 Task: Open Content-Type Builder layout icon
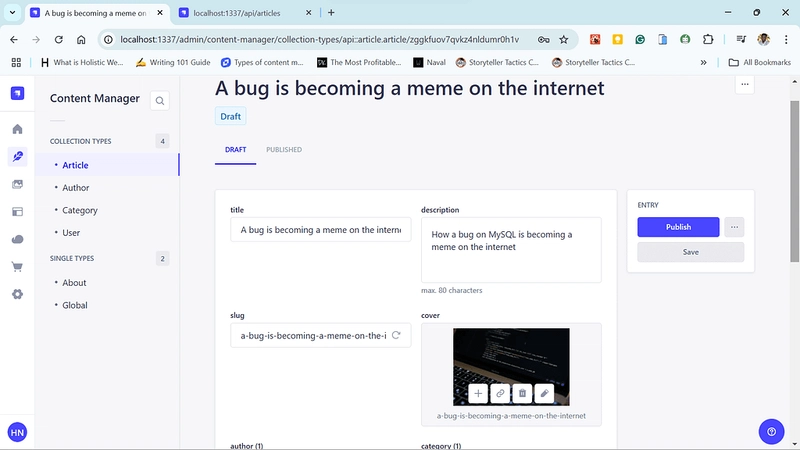17,212
